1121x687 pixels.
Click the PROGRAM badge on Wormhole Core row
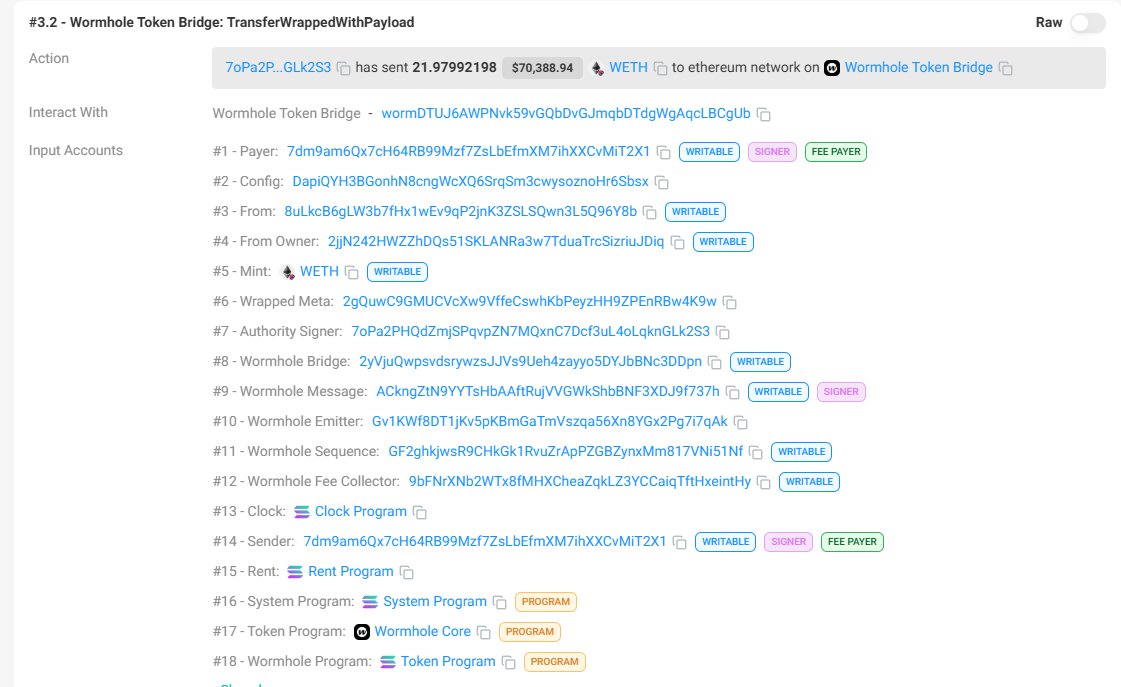tap(530, 632)
